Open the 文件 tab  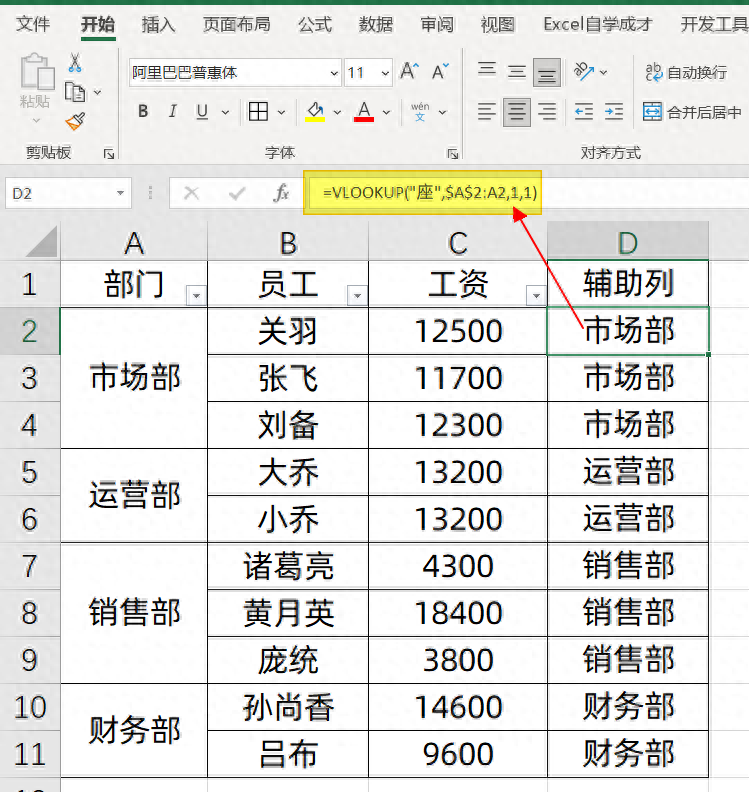coord(33,24)
